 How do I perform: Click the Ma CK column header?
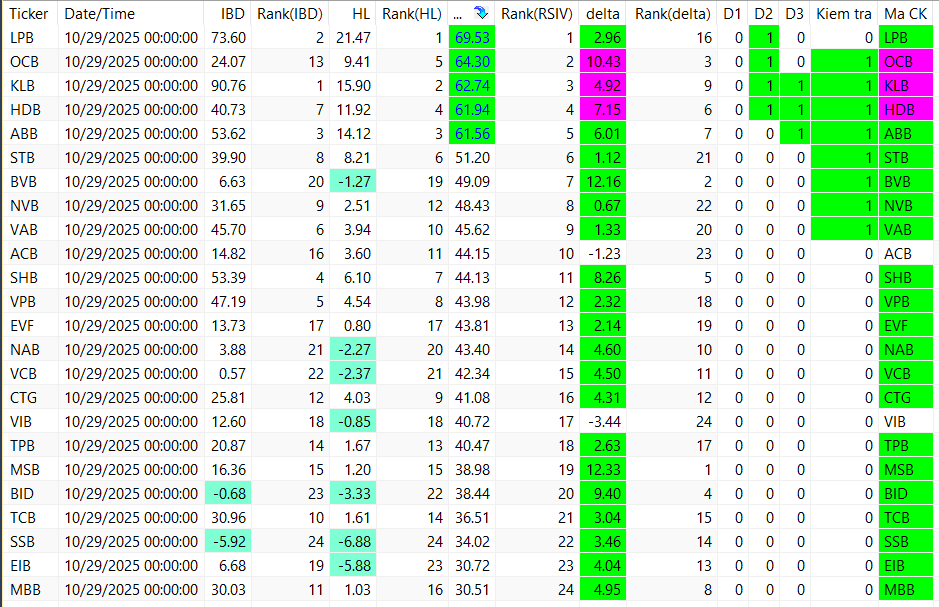[x=905, y=13]
